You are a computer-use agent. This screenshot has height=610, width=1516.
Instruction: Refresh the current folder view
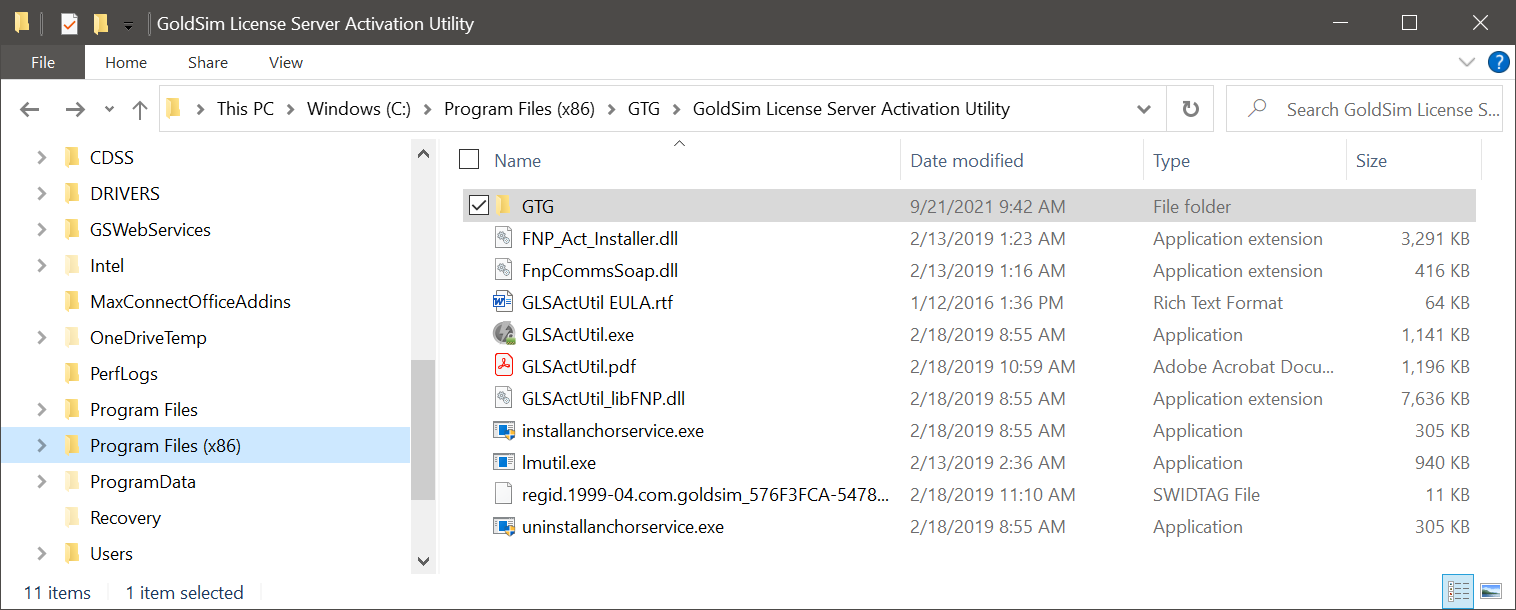(1190, 109)
